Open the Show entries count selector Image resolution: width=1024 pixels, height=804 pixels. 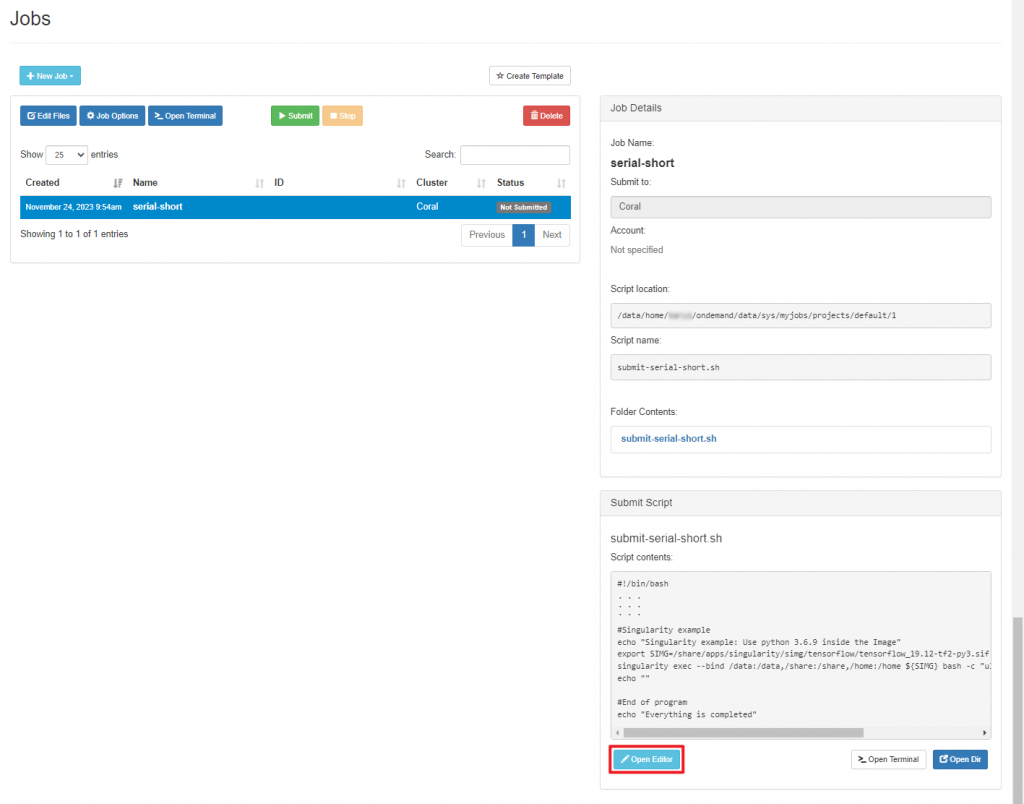[x=66, y=155]
